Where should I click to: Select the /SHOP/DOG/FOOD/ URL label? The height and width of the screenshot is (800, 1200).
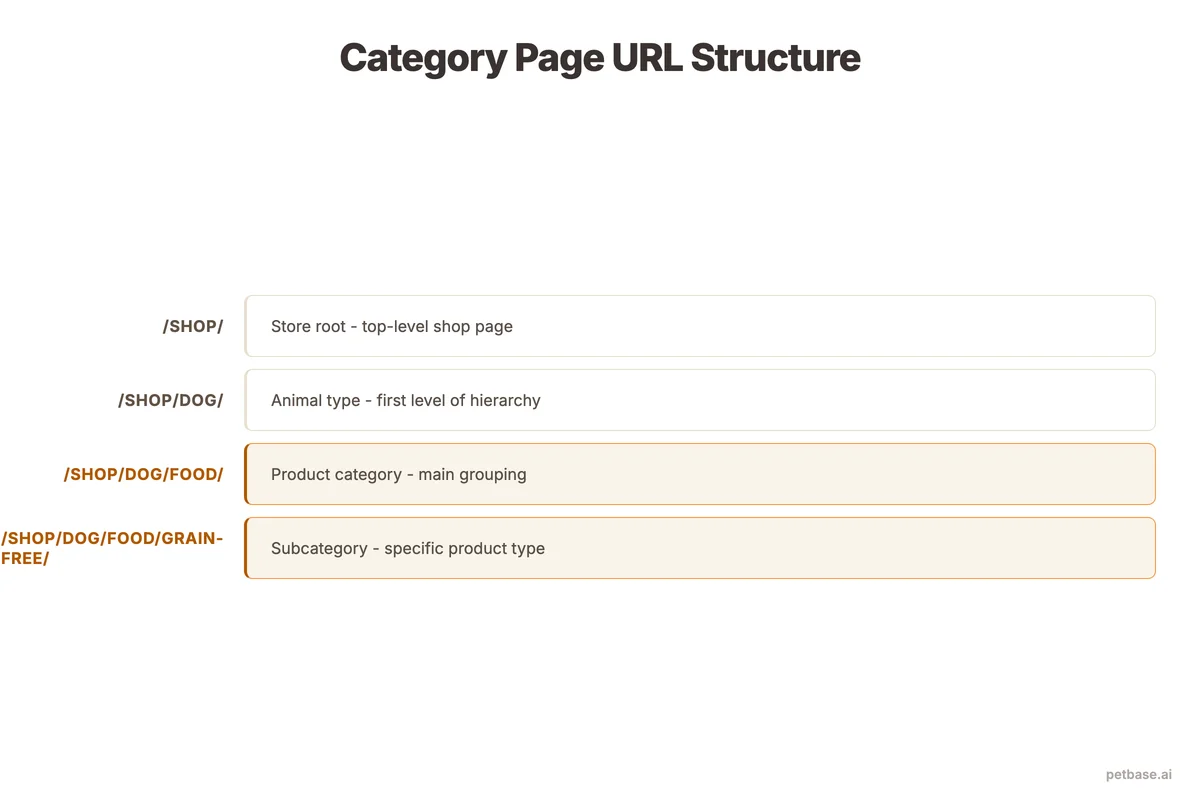pyautogui.click(x=143, y=474)
